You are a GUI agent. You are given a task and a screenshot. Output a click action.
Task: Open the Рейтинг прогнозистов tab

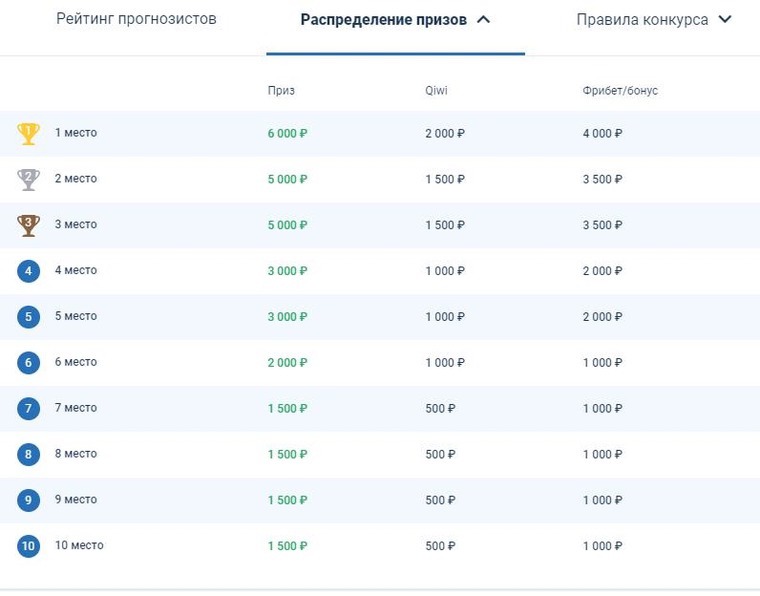pos(136,19)
